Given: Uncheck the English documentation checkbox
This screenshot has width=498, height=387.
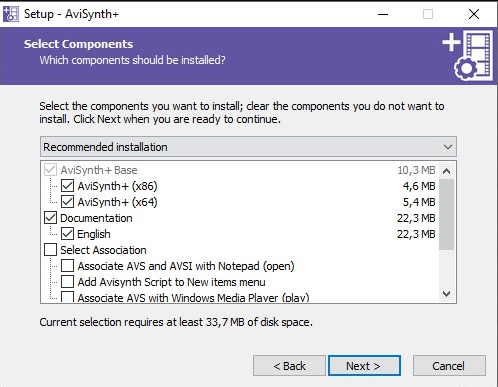Looking at the screenshot, I should (x=67, y=234).
